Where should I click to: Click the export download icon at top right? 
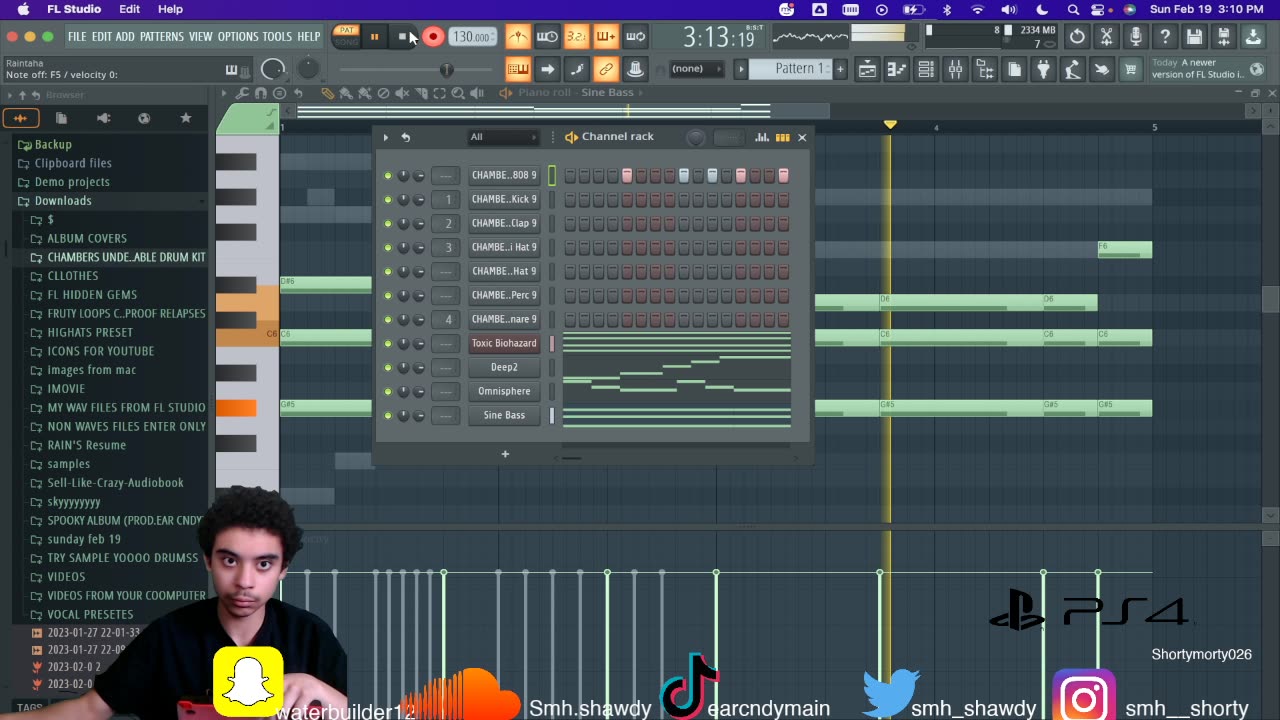[x=1253, y=37]
